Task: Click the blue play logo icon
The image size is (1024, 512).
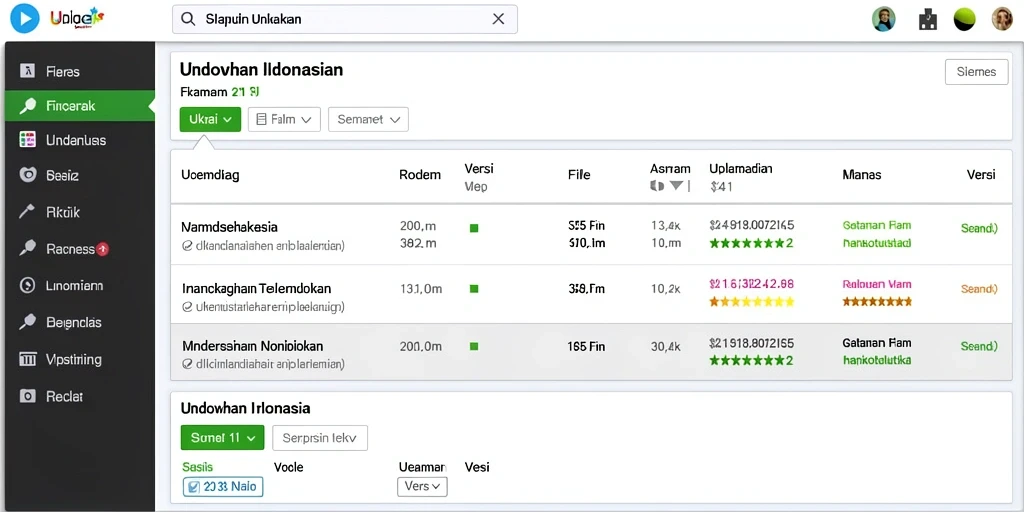Action: (25, 19)
